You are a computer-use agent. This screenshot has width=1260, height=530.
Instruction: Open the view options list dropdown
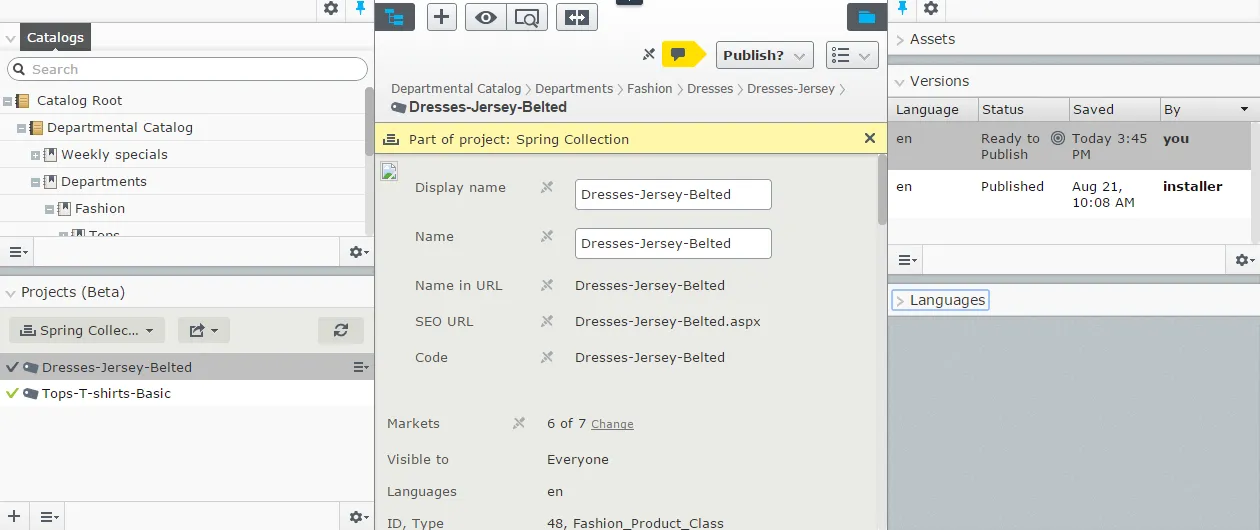coord(852,55)
